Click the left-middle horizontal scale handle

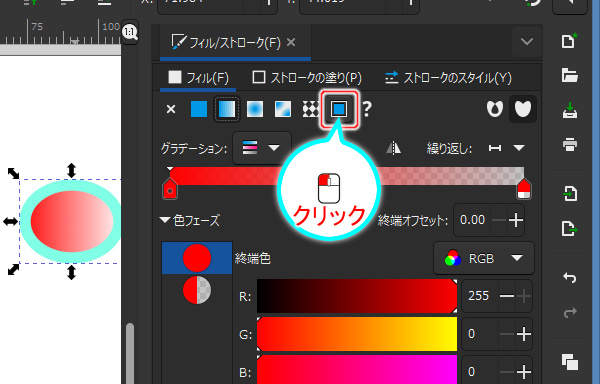click(x=10, y=221)
